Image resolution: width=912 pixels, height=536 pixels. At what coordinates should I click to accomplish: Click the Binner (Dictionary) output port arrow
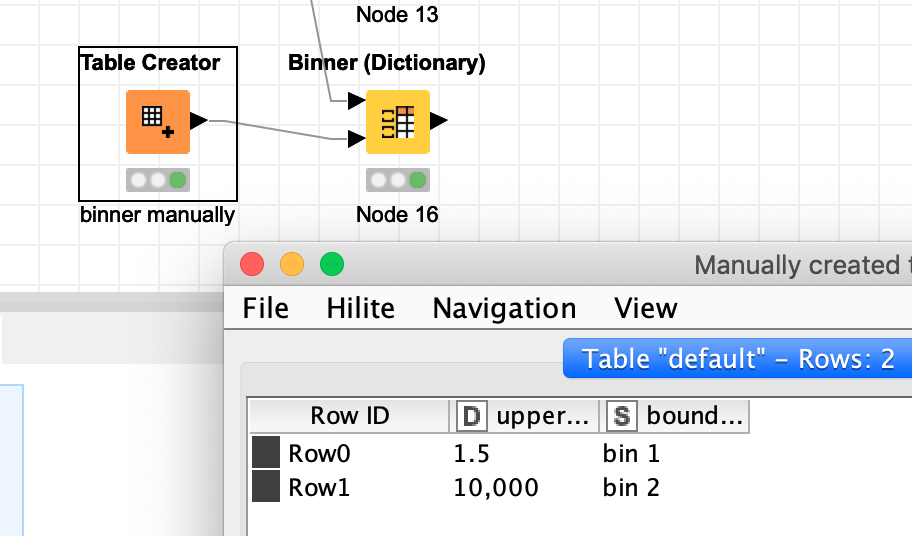(439, 120)
